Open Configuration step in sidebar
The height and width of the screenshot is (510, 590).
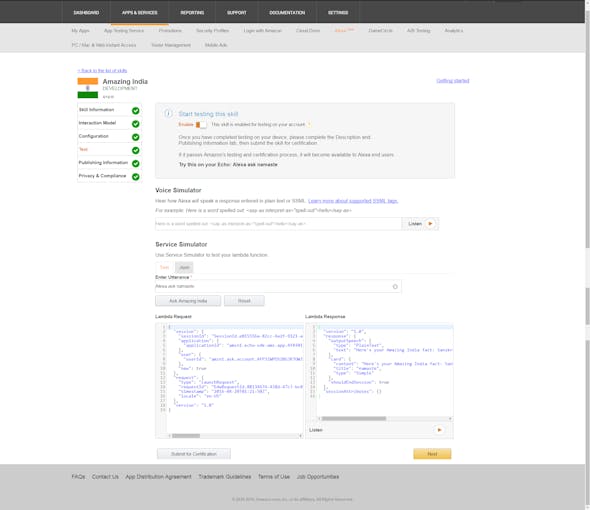pyautogui.click(x=94, y=136)
